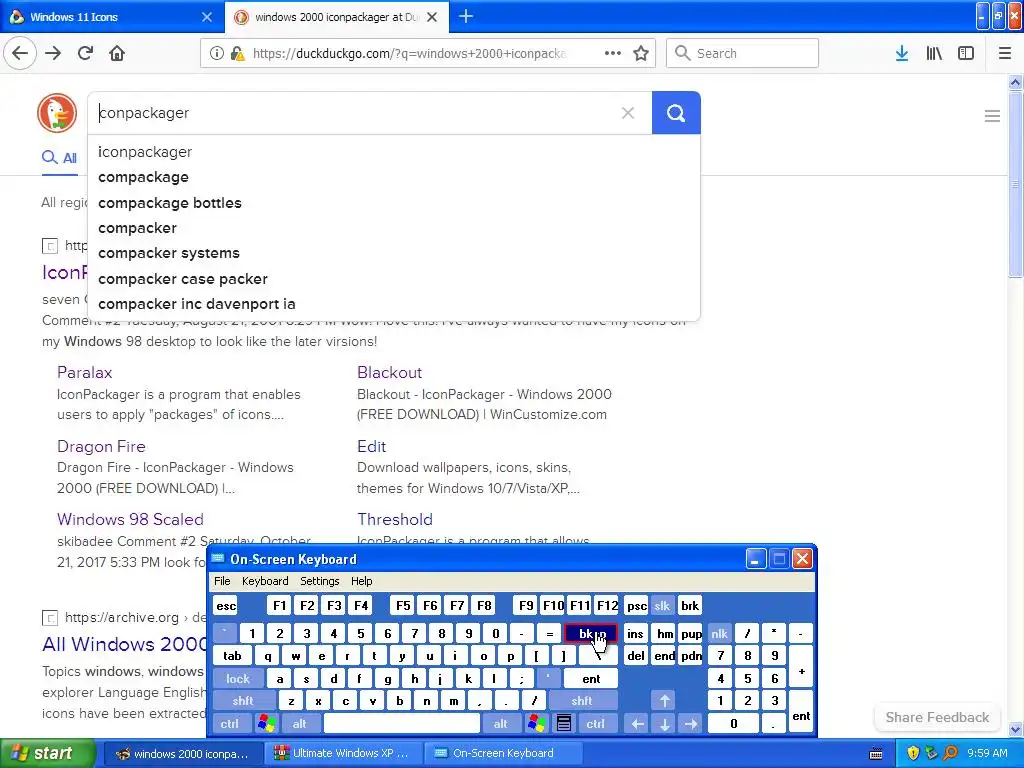This screenshot has width=1024, height=768.
Task: Open the Firefox hamburger menu
Action: click(x=1005, y=53)
